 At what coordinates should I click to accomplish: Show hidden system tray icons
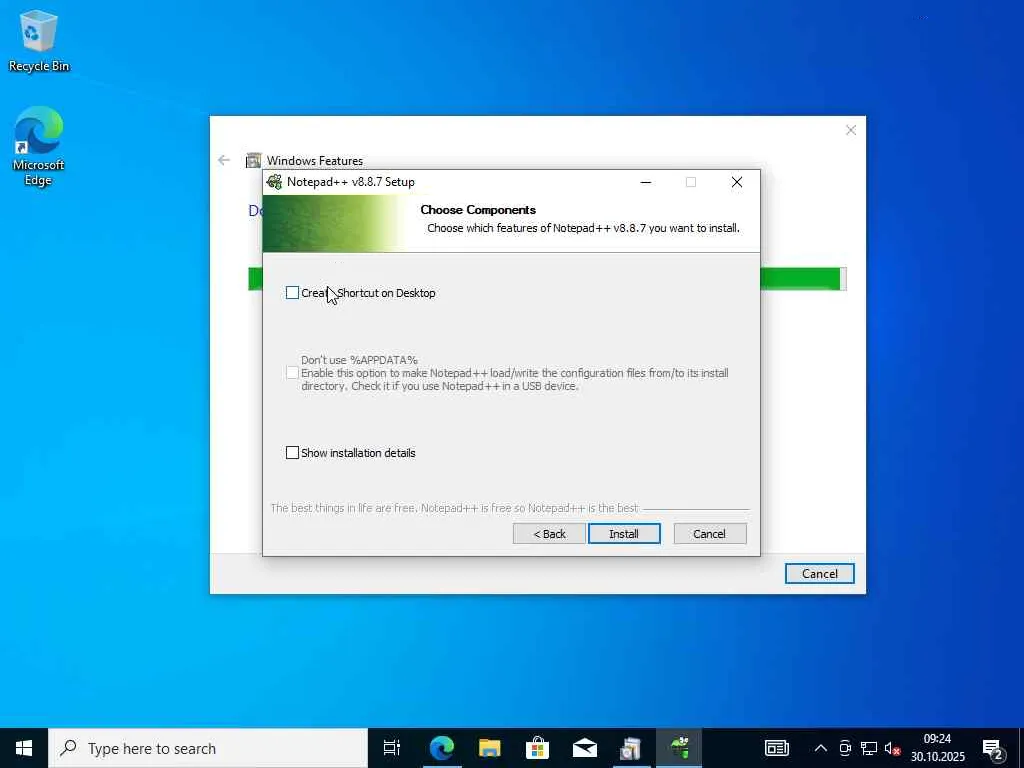(820, 748)
